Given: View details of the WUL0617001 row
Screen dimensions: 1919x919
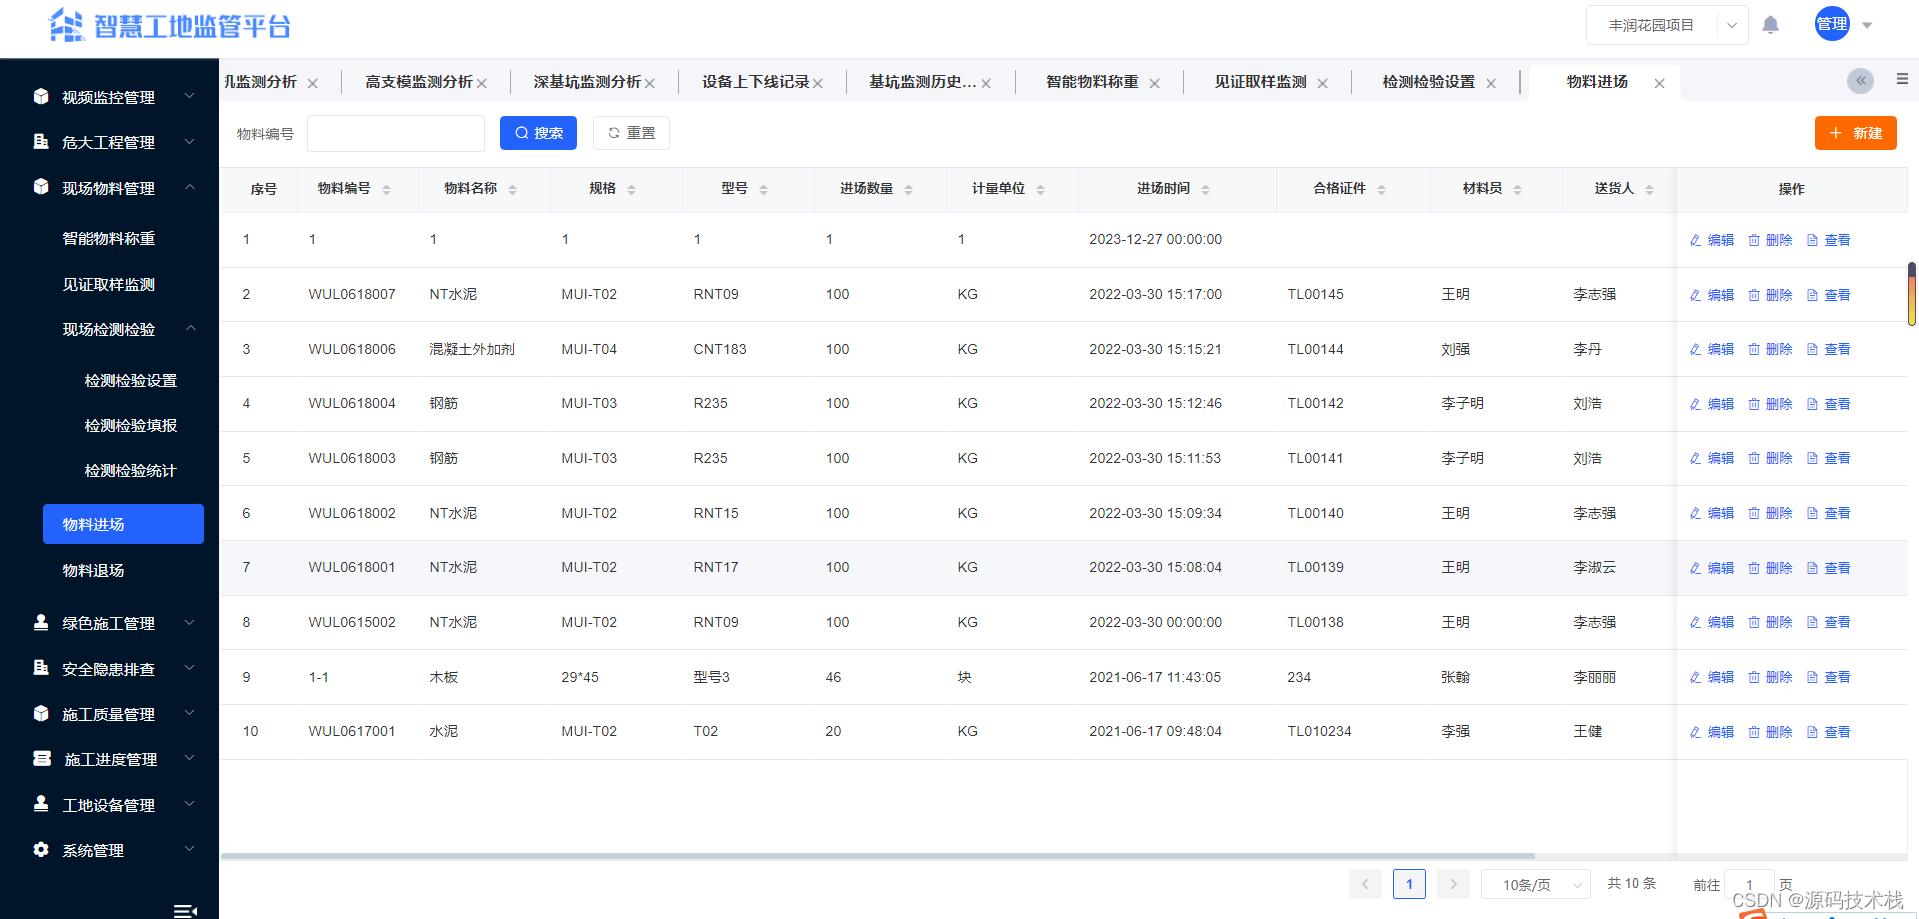Looking at the screenshot, I should 1828,732.
